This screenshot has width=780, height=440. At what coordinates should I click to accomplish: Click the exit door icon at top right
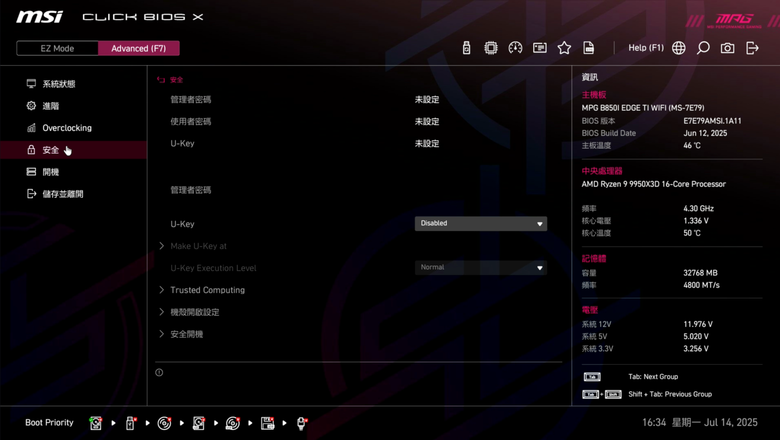(752, 48)
